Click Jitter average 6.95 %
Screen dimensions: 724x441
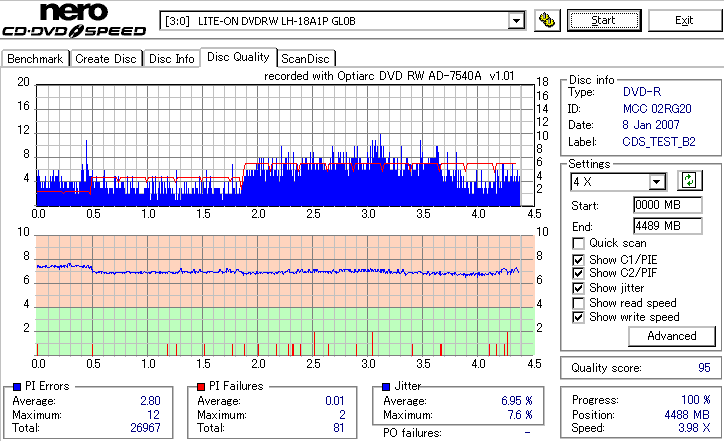(x=517, y=401)
